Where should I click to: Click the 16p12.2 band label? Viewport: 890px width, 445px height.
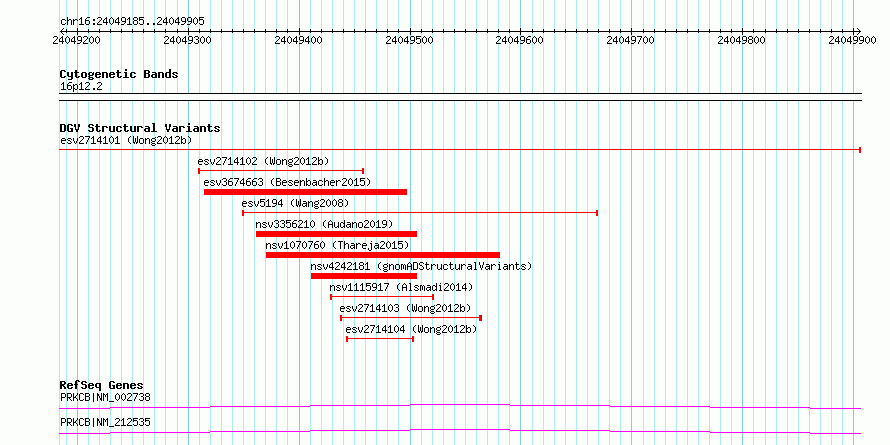pos(81,87)
